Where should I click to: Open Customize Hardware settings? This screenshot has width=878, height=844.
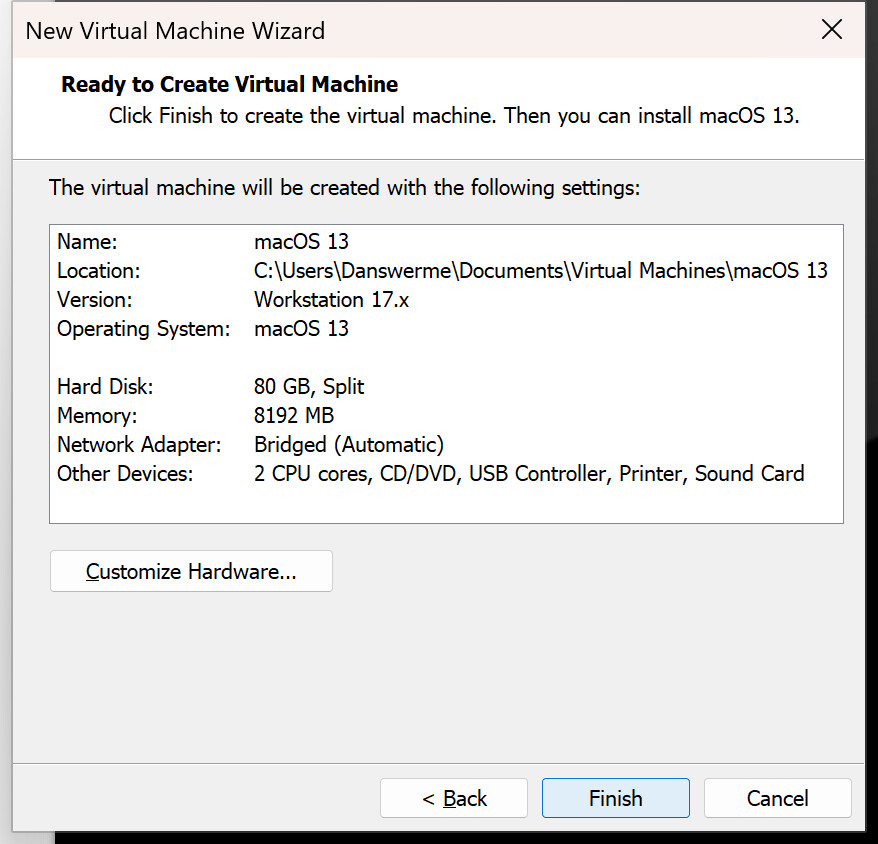(191, 571)
